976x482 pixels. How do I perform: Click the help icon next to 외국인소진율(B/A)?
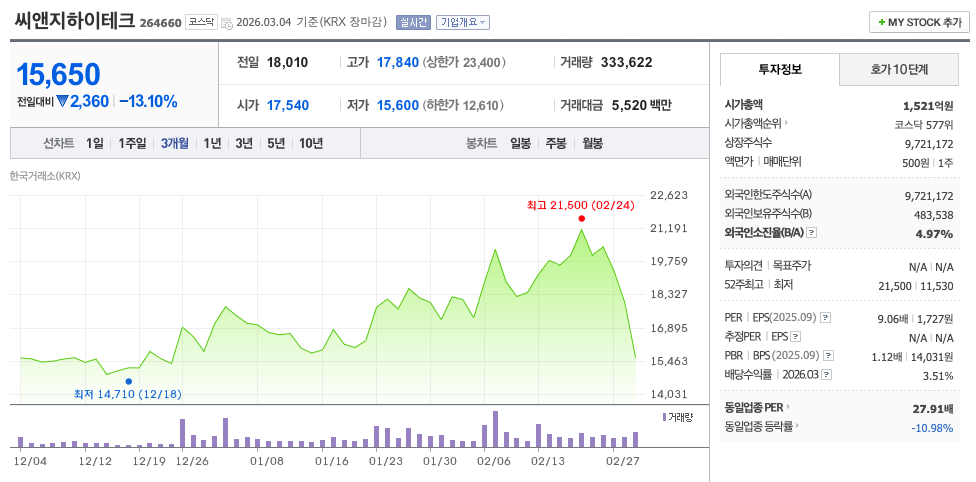tap(812, 233)
